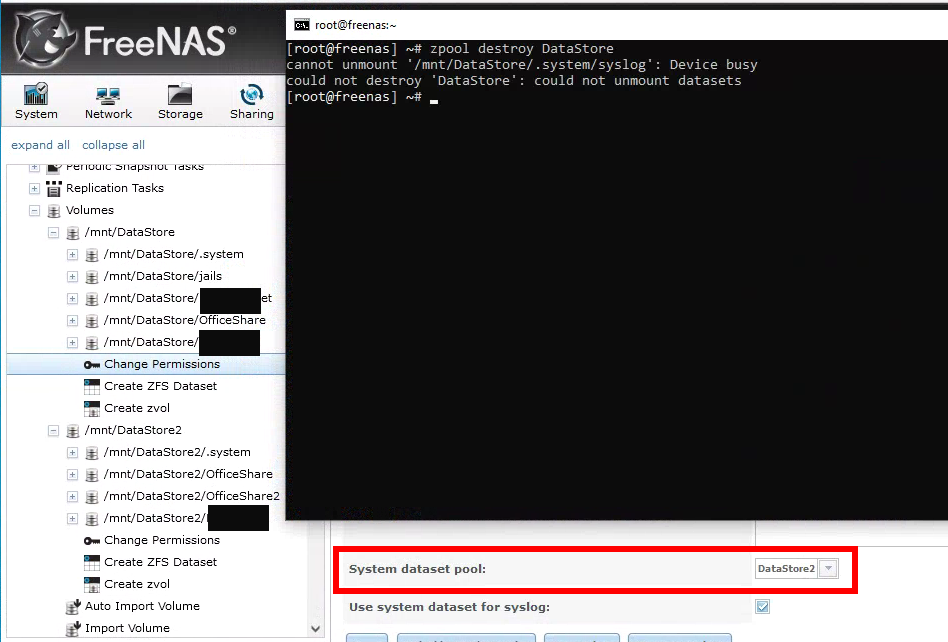Click the terminal window title icon
The image size is (948, 642).
[302, 25]
